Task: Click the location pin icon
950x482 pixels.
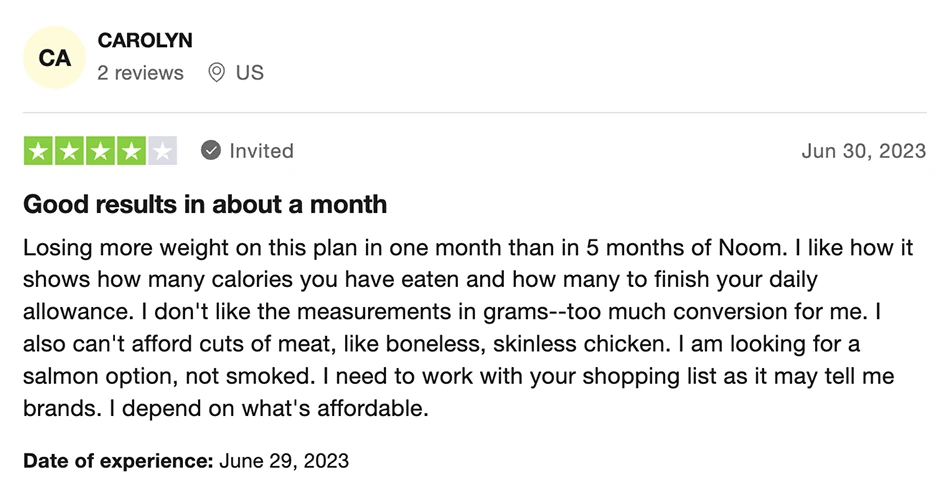Action: click(x=216, y=73)
